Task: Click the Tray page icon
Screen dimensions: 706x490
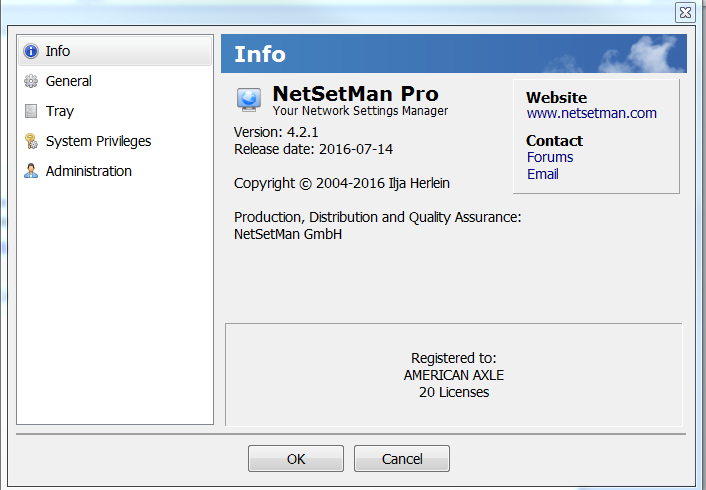Action: pos(31,111)
